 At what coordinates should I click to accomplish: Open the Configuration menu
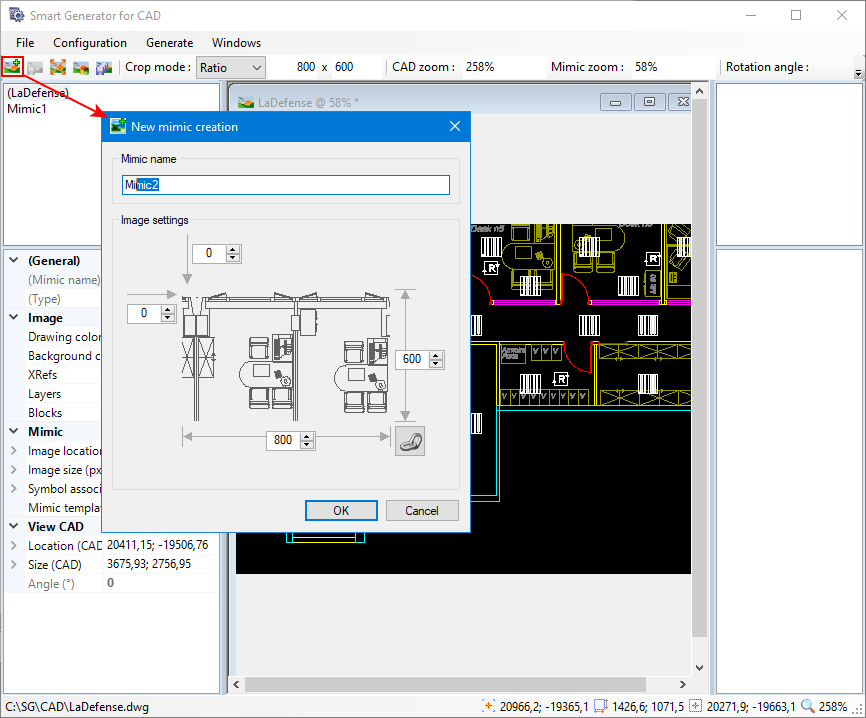90,43
